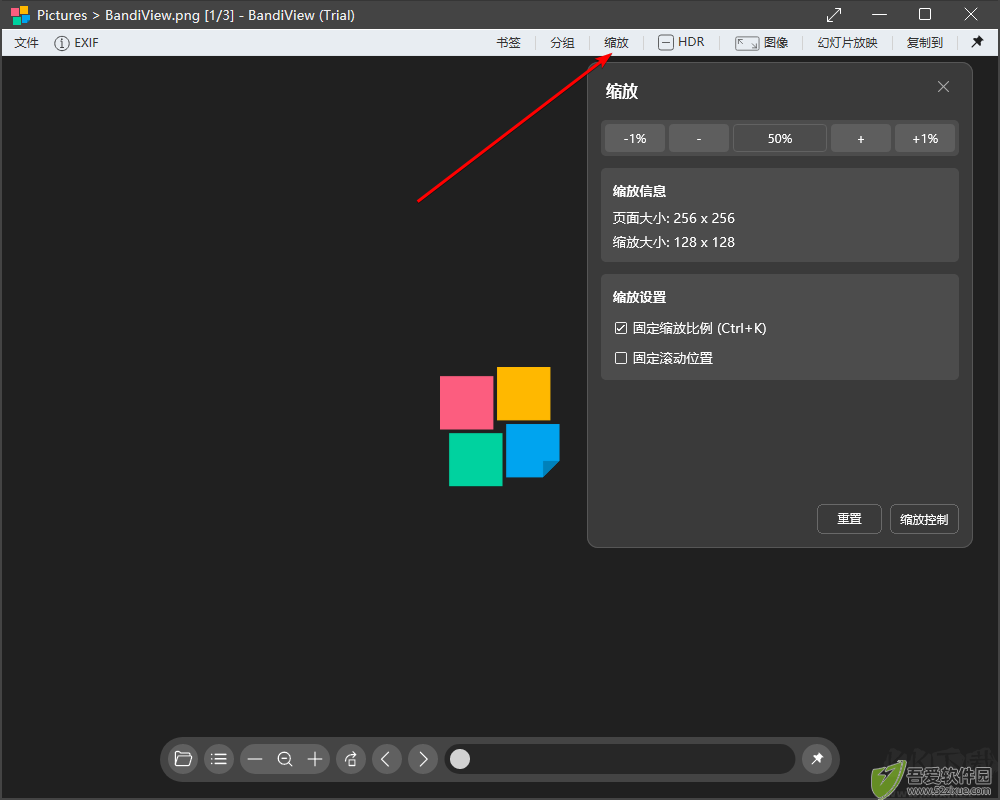The image size is (1000, 800).
Task: Open the 书签 bookmarks menu
Action: click(508, 43)
